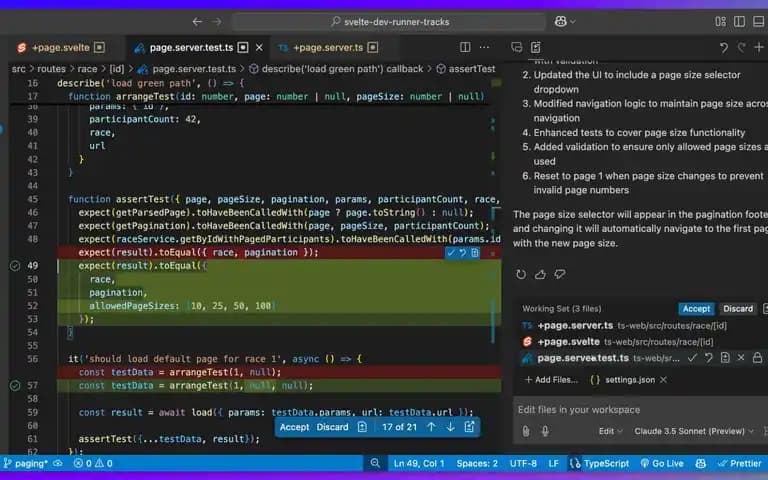Show errors and warnings count

click(93, 463)
